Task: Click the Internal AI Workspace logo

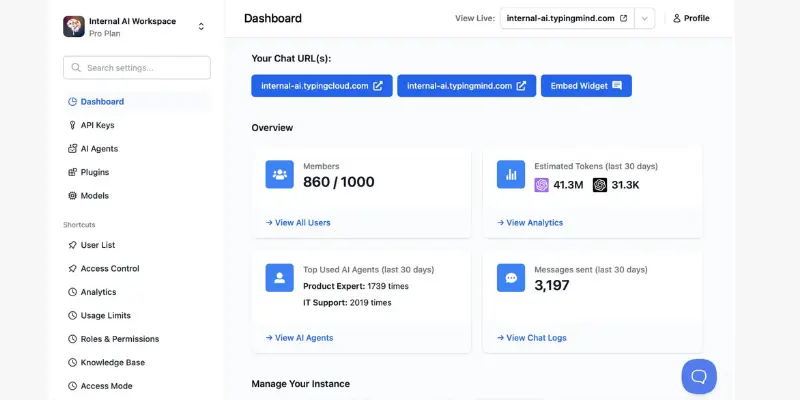Action: [x=74, y=27]
